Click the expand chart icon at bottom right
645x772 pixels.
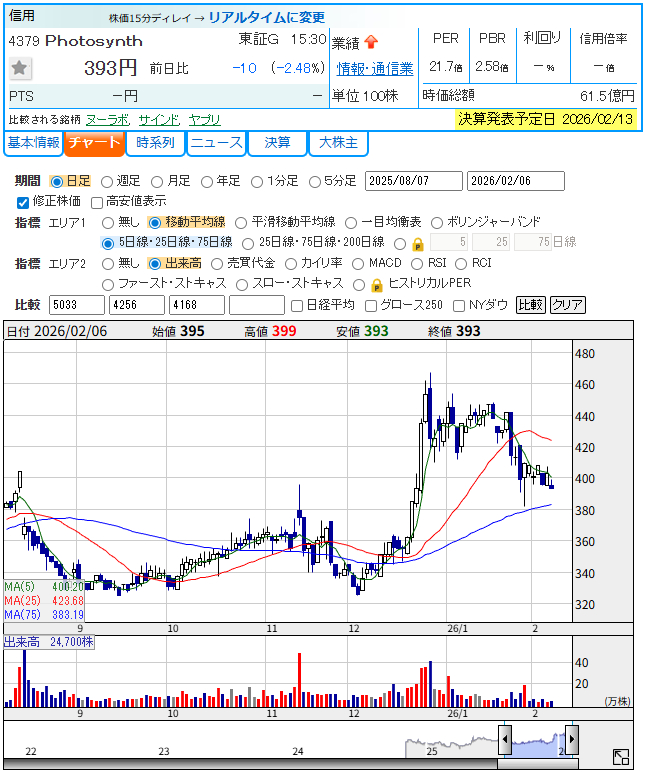(x=620, y=758)
